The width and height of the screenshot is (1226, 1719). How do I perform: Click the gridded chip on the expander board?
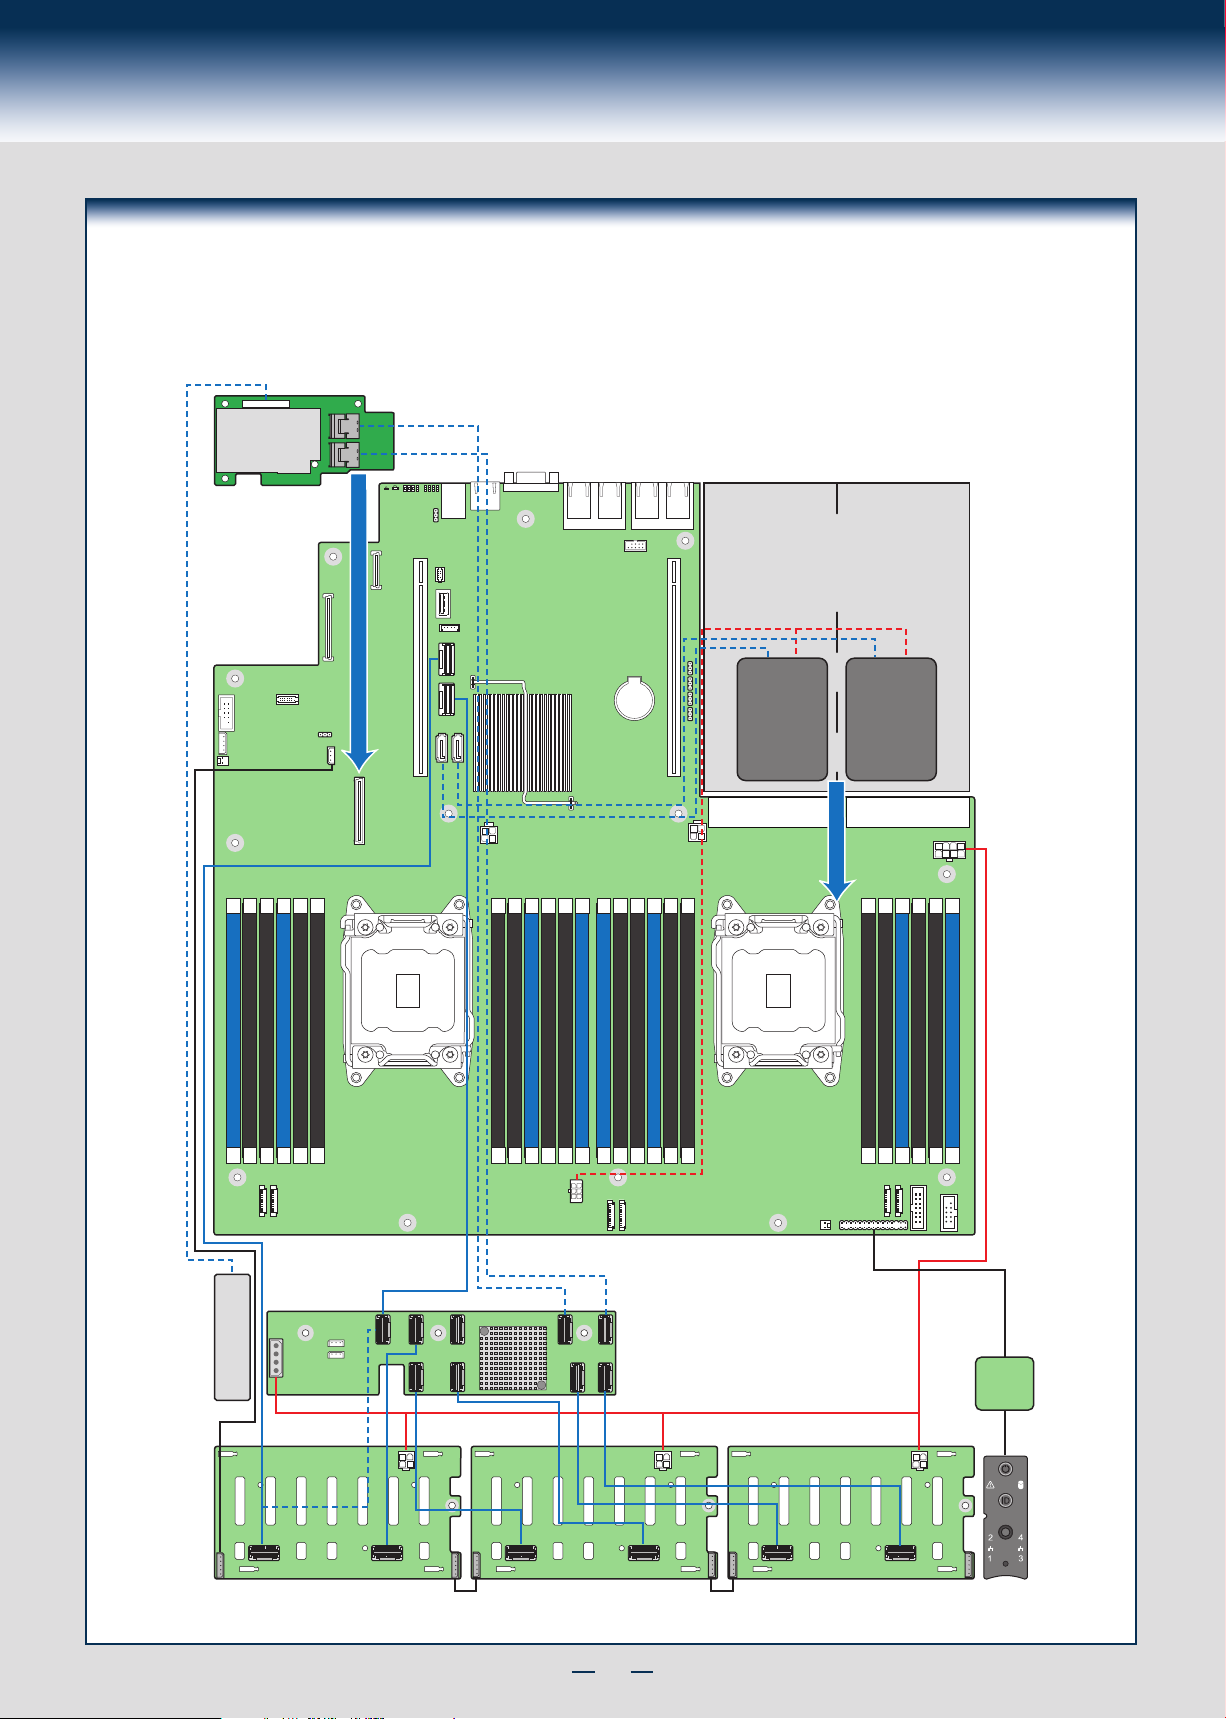[x=513, y=1358]
